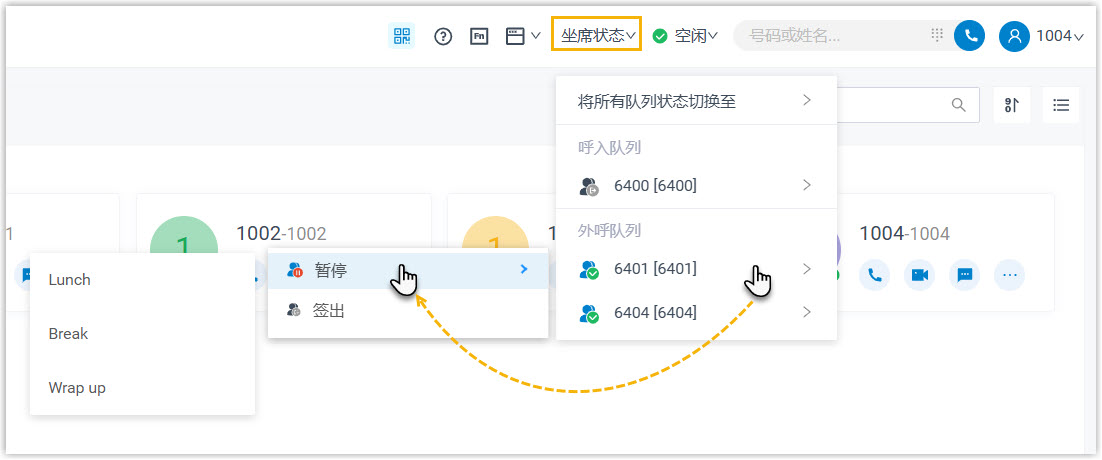Start a video call with extension 1004
This screenshot has width=1102, height=460.
click(920, 275)
